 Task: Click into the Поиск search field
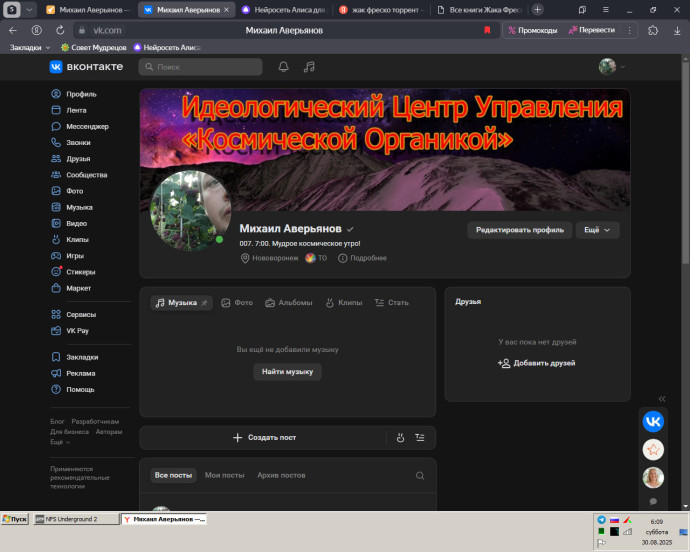coord(201,67)
